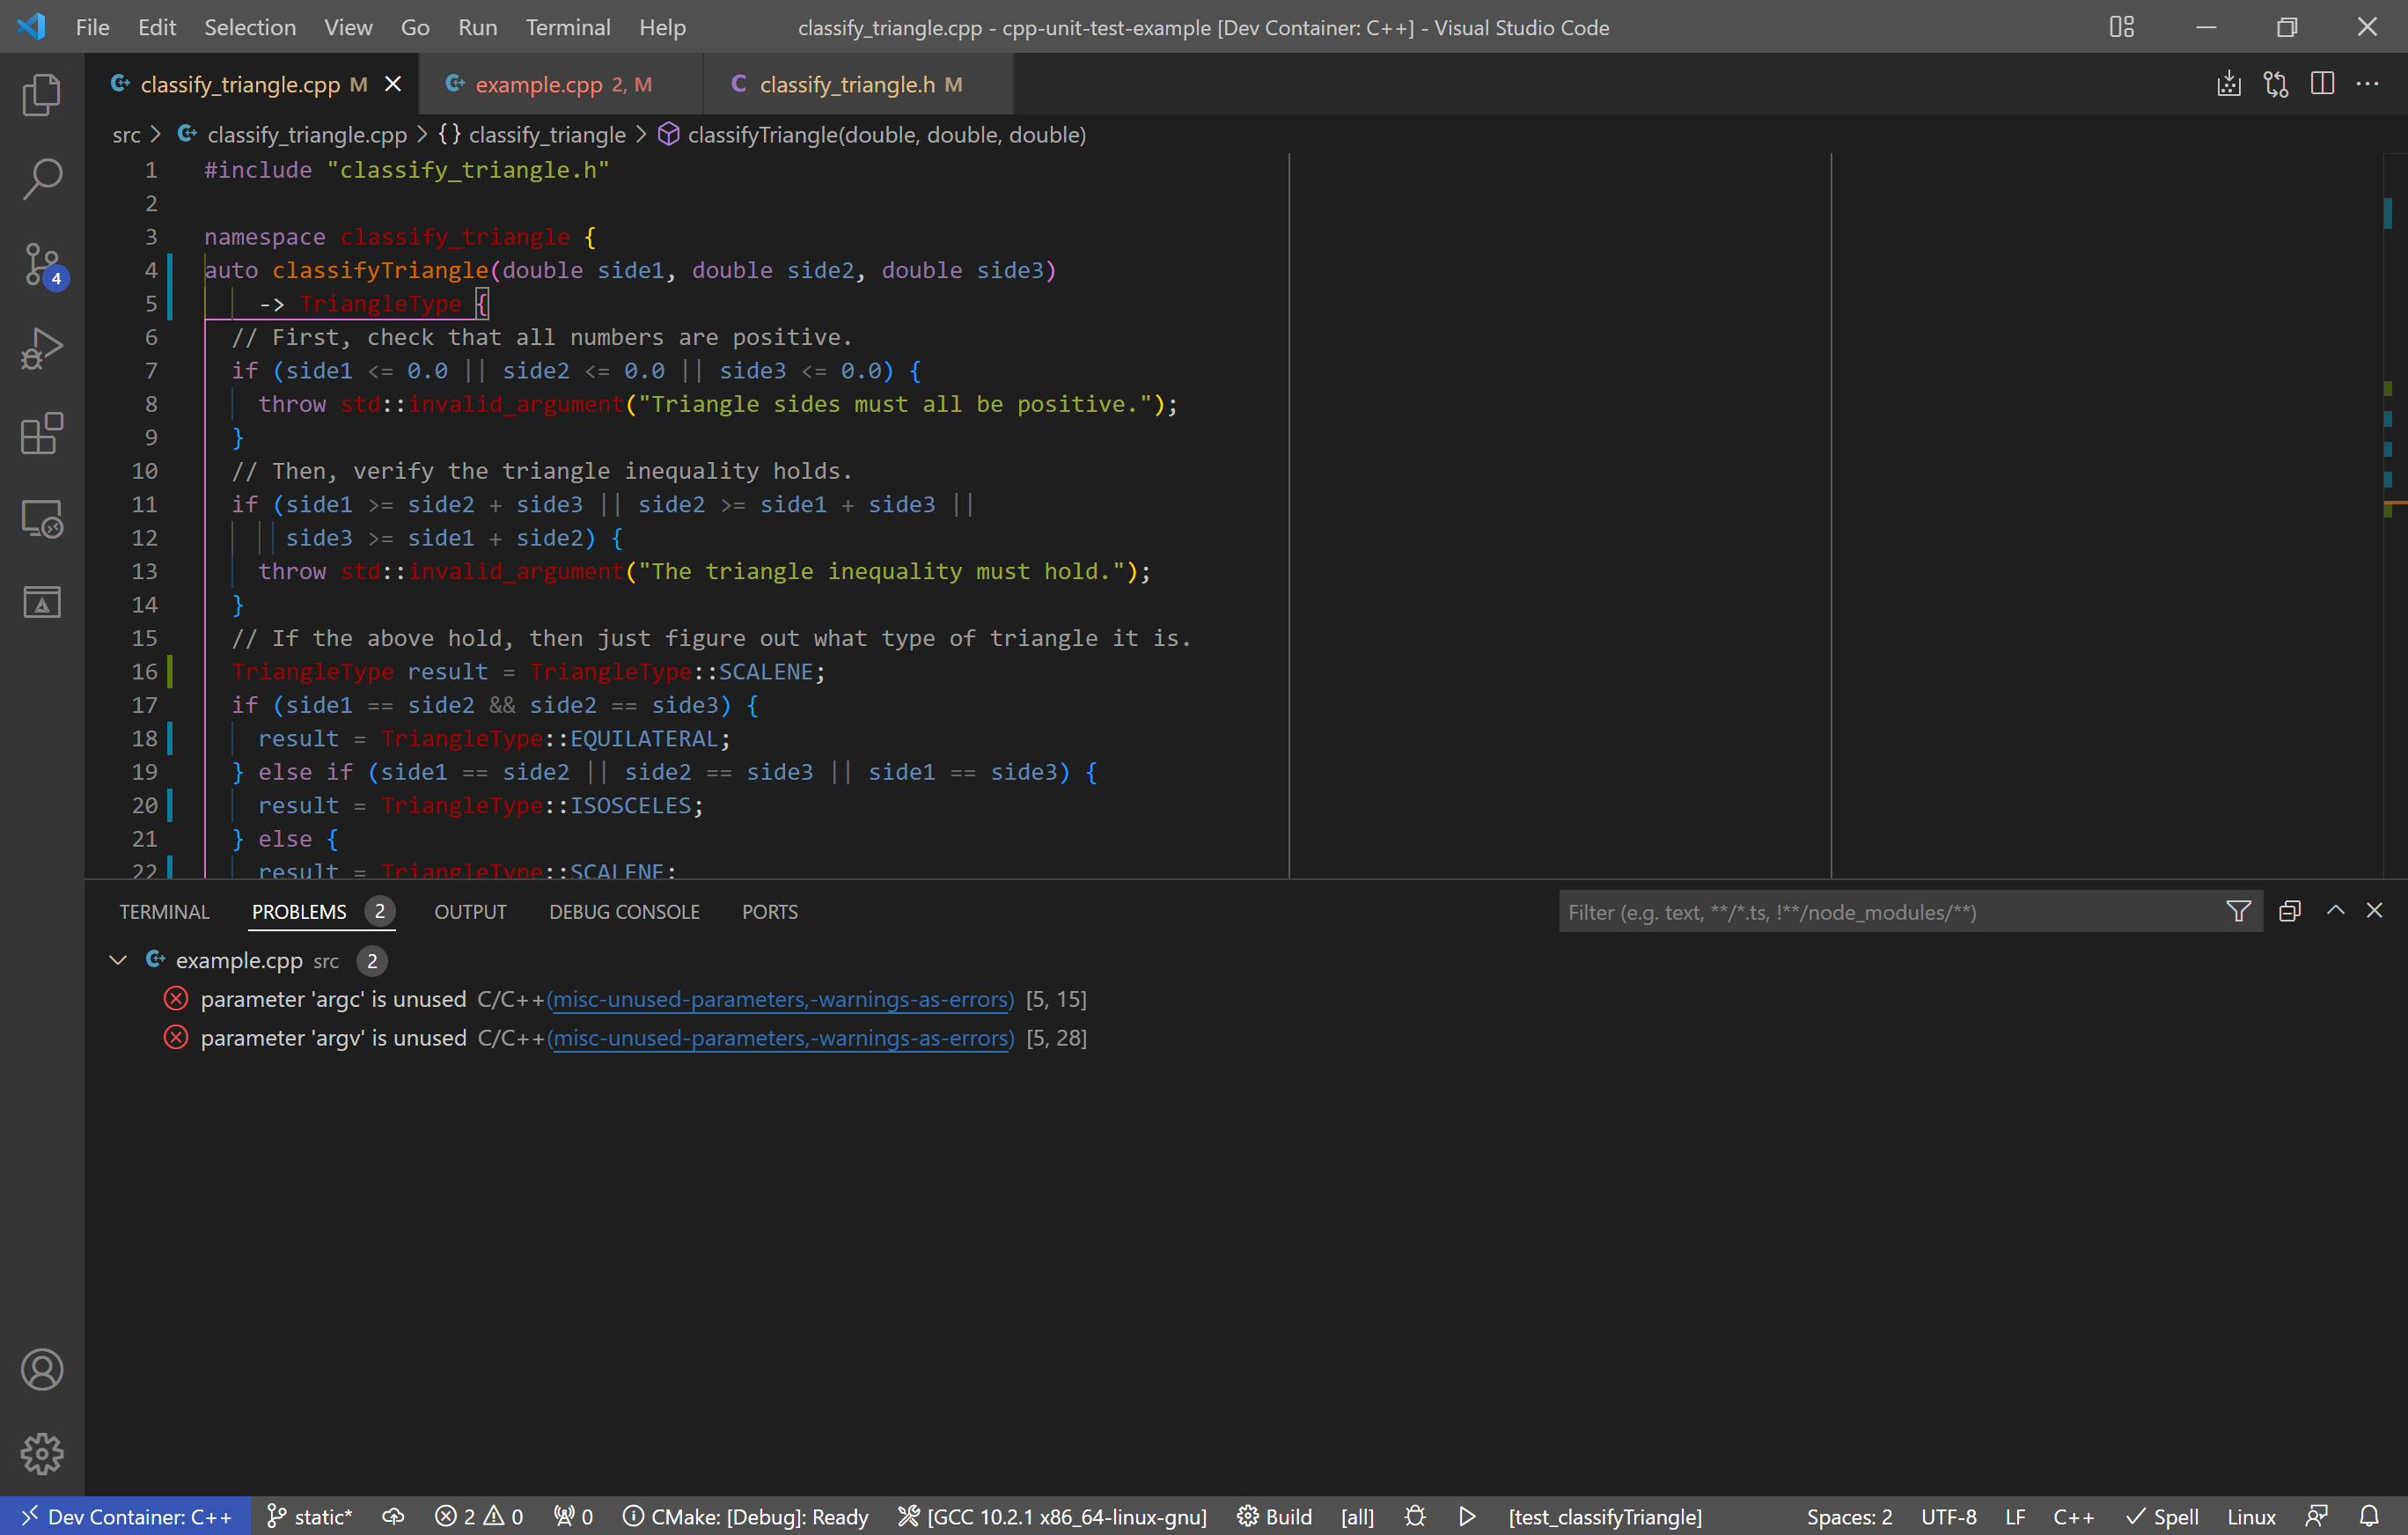Click the CMake debug bug icon in status bar
This screenshot has width=2408, height=1535.
click(x=1415, y=1516)
